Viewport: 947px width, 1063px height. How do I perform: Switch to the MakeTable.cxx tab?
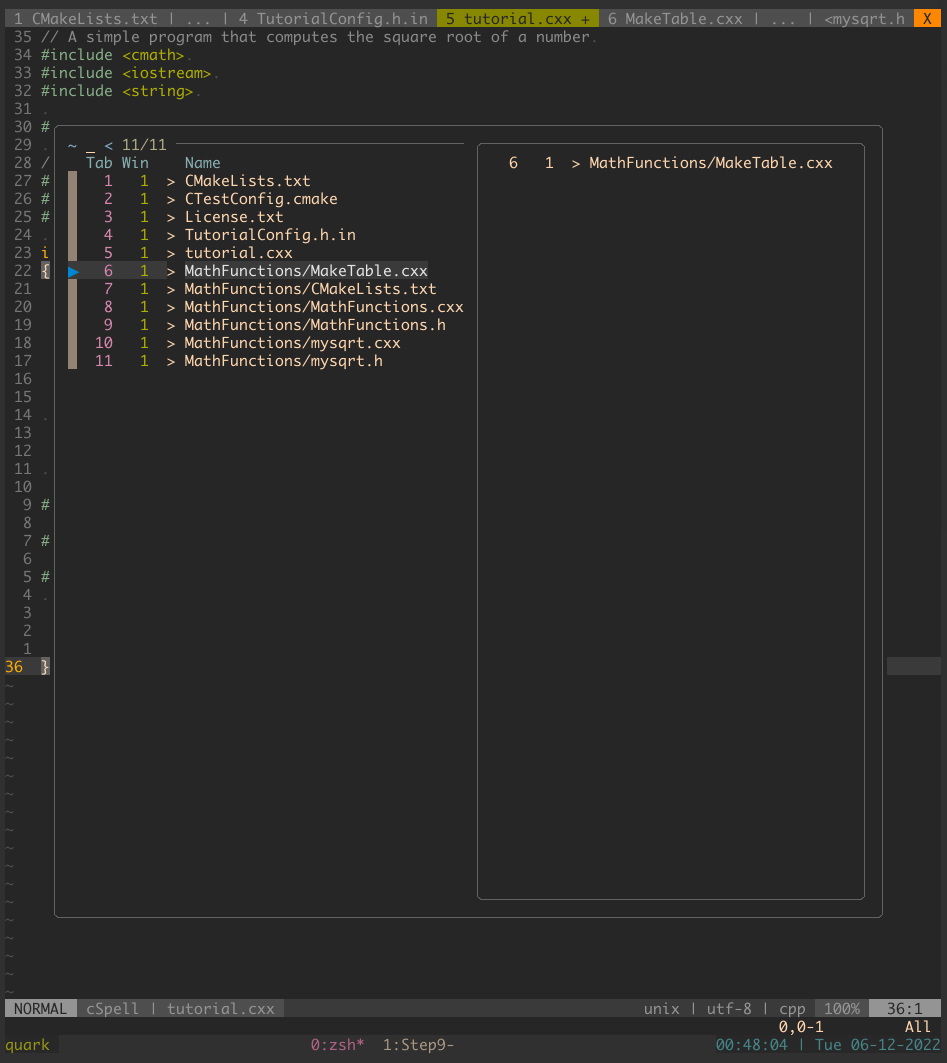pos(676,18)
